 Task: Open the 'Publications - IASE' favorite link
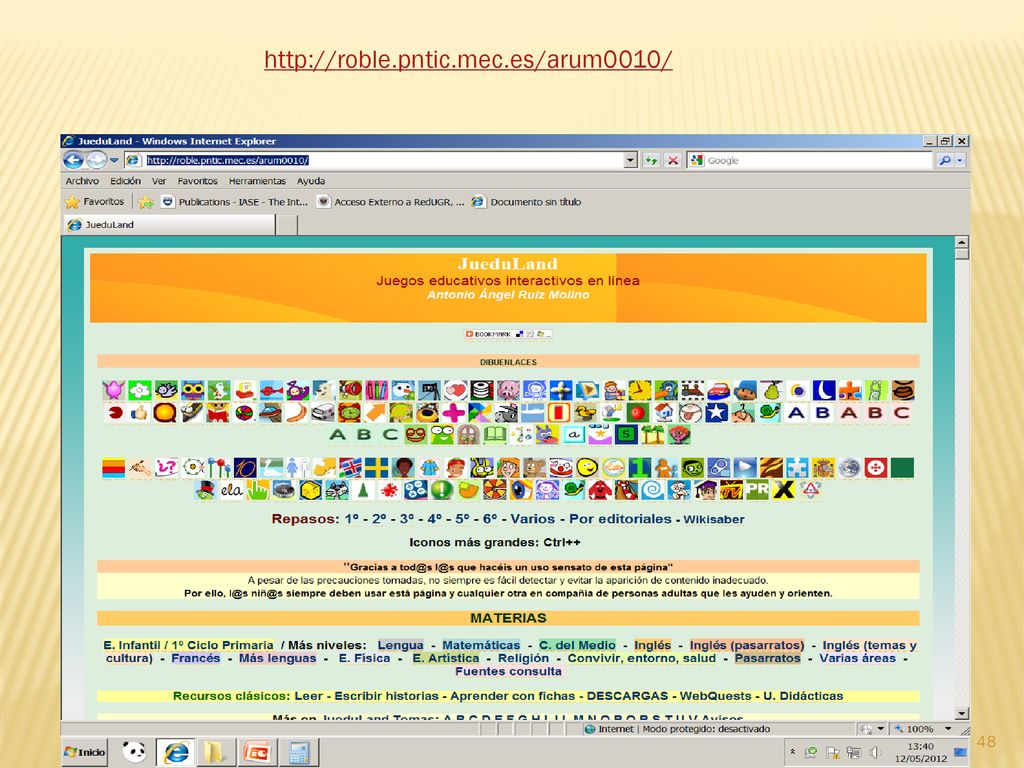[x=234, y=202]
